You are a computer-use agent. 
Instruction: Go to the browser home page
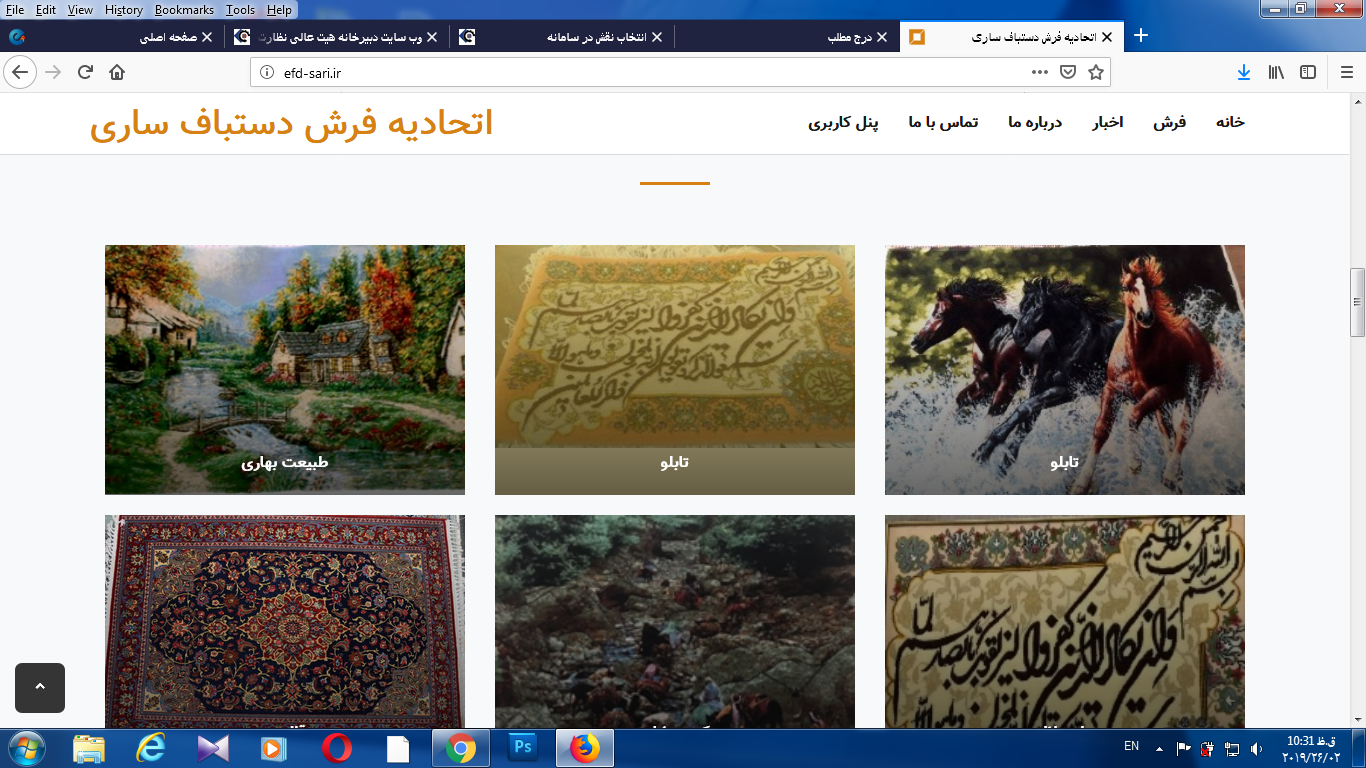click(x=117, y=72)
